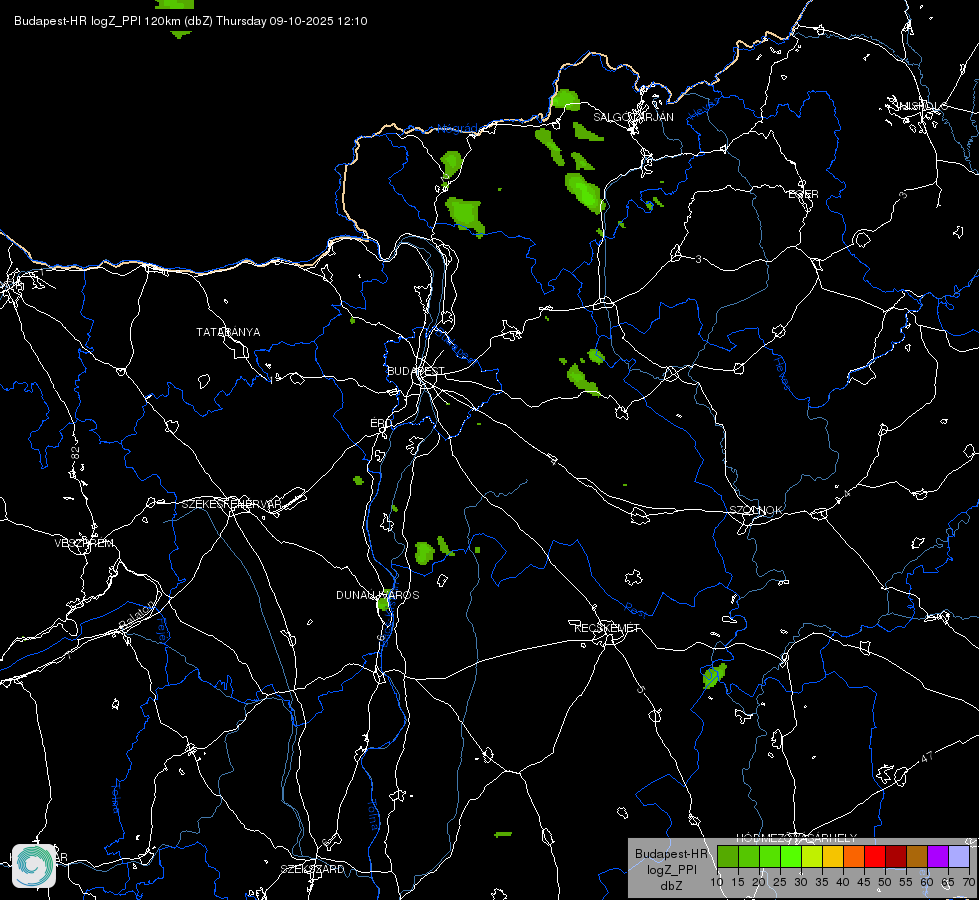Click the legend scale value 70
This screenshot has height=900, width=979.
click(968, 882)
